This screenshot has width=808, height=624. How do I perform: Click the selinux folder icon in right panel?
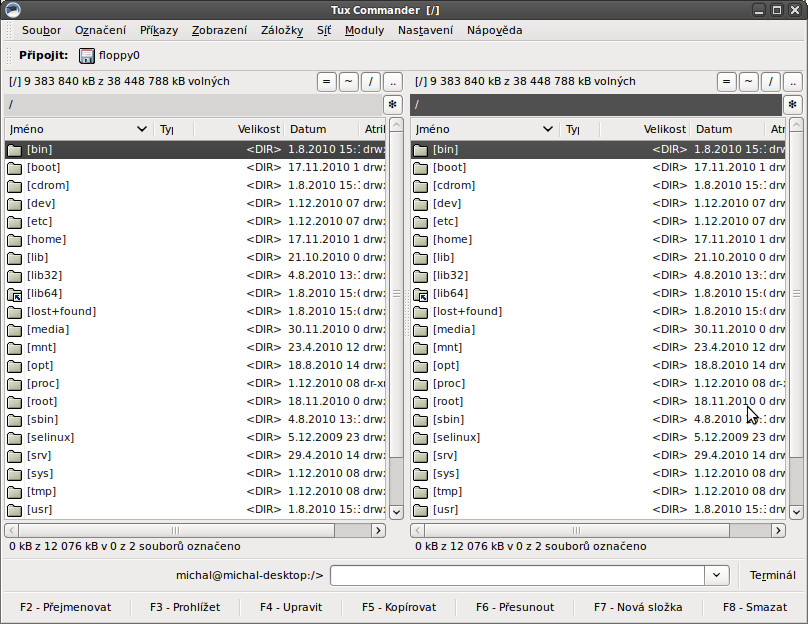point(420,438)
